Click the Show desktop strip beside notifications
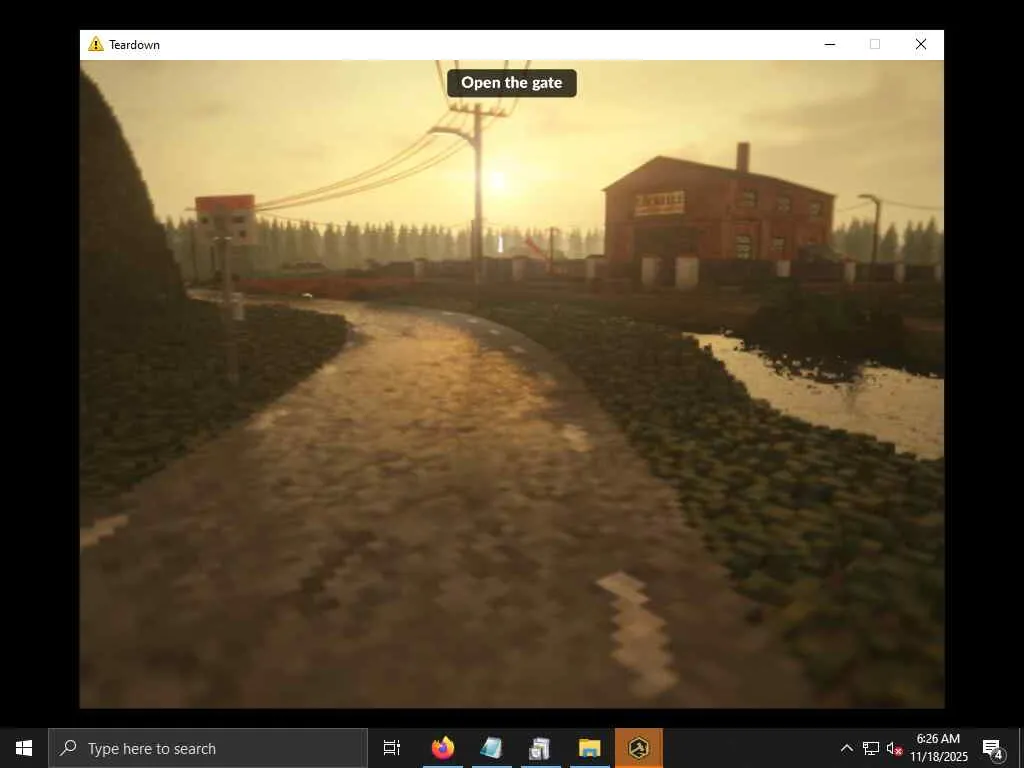1024x768 pixels. (1021, 748)
